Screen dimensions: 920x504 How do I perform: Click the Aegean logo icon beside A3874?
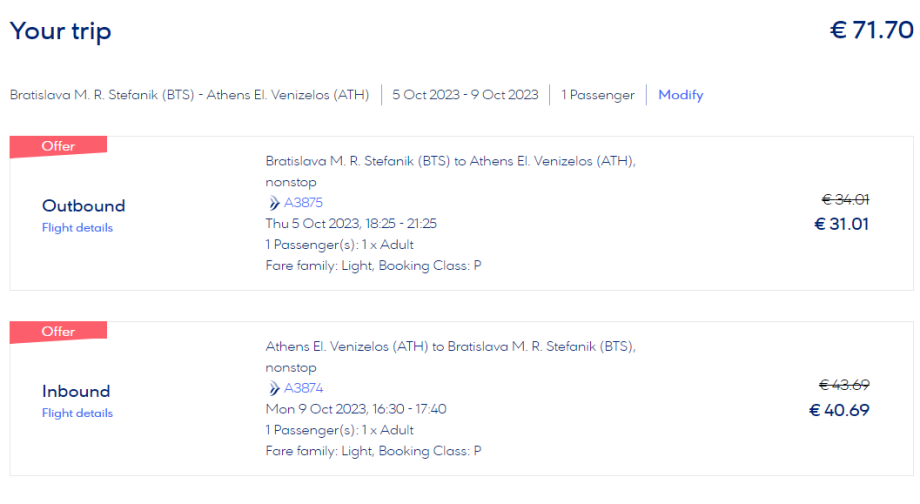tap(274, 388)
